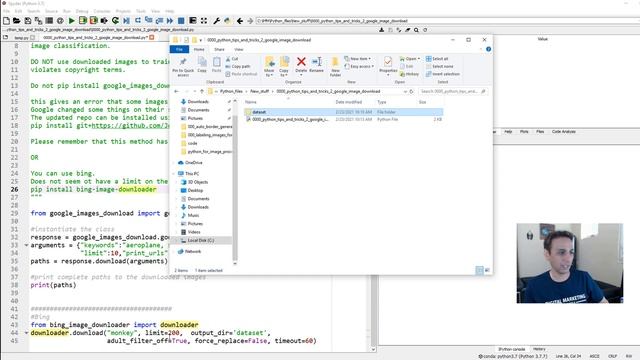Collapse the code fold arrow on line 33
This screenshot has height=360, width=640.
coord(26,245)
